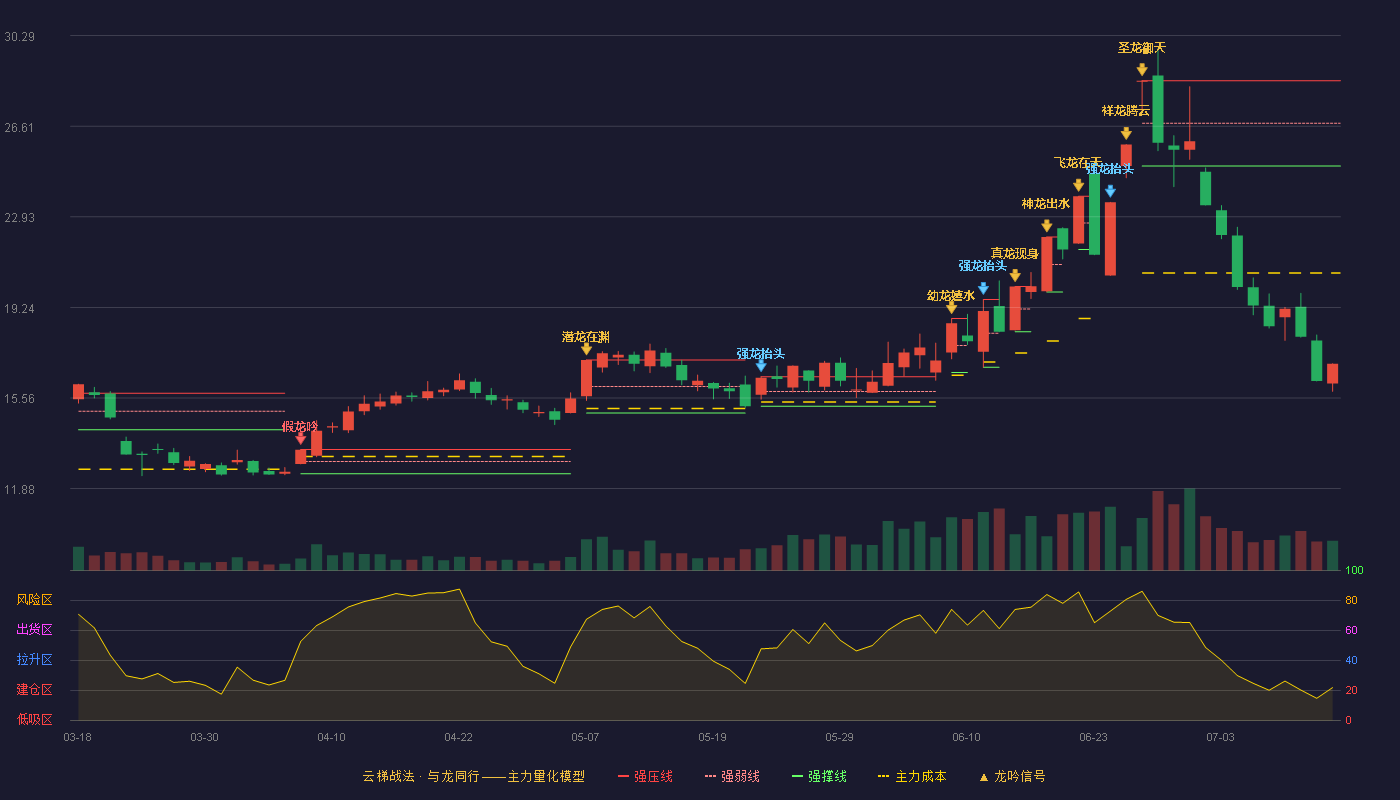This screenshot has height=800, width=1400.
Task: Disable the 主力成本 legend series
Action: (x=912, y=776)
